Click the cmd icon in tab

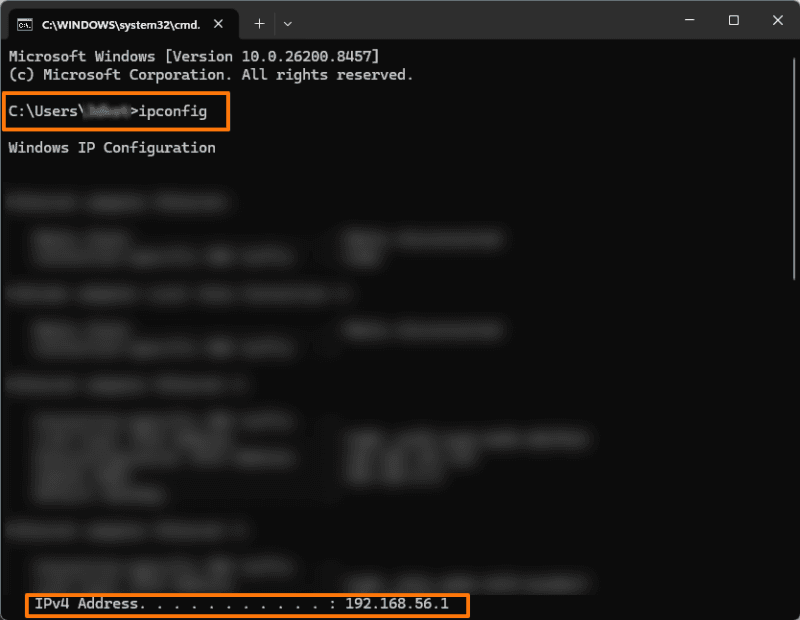pos(24,24)
